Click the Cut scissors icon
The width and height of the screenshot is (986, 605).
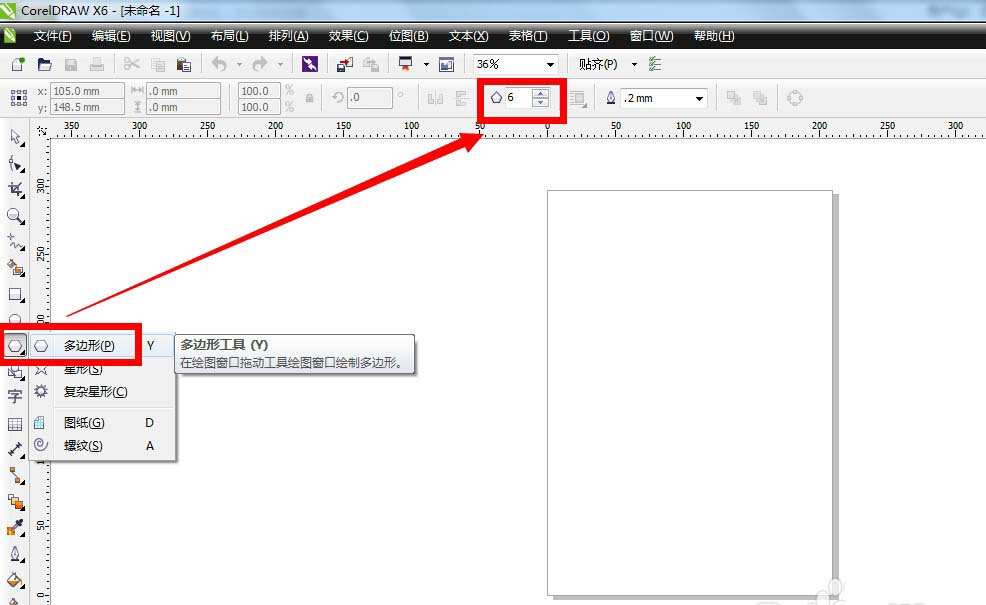tap(131, 64)
